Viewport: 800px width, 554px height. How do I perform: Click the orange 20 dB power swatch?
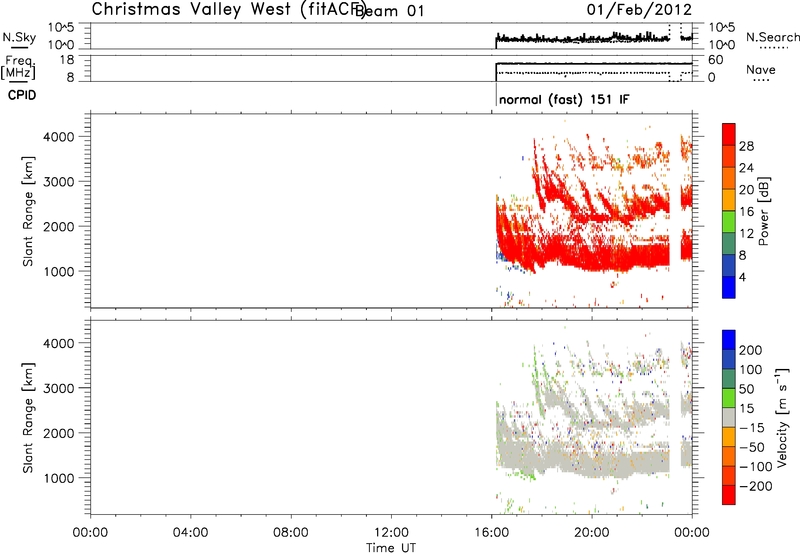coord(729,178)
